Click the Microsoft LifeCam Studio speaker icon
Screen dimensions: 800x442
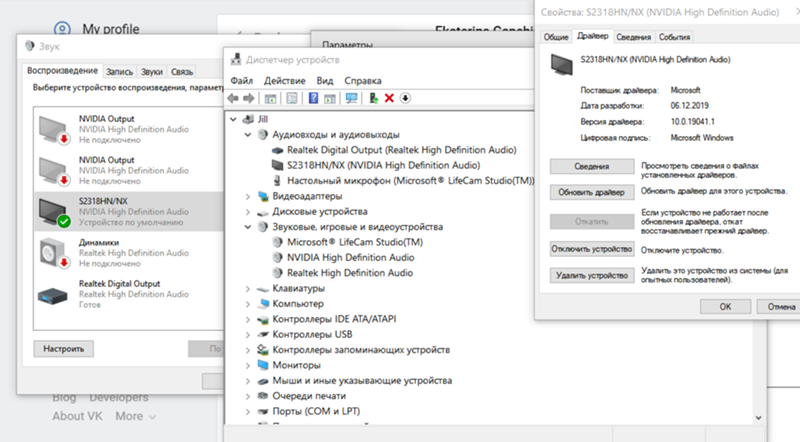pyautogui.click(x=278, y=242)
